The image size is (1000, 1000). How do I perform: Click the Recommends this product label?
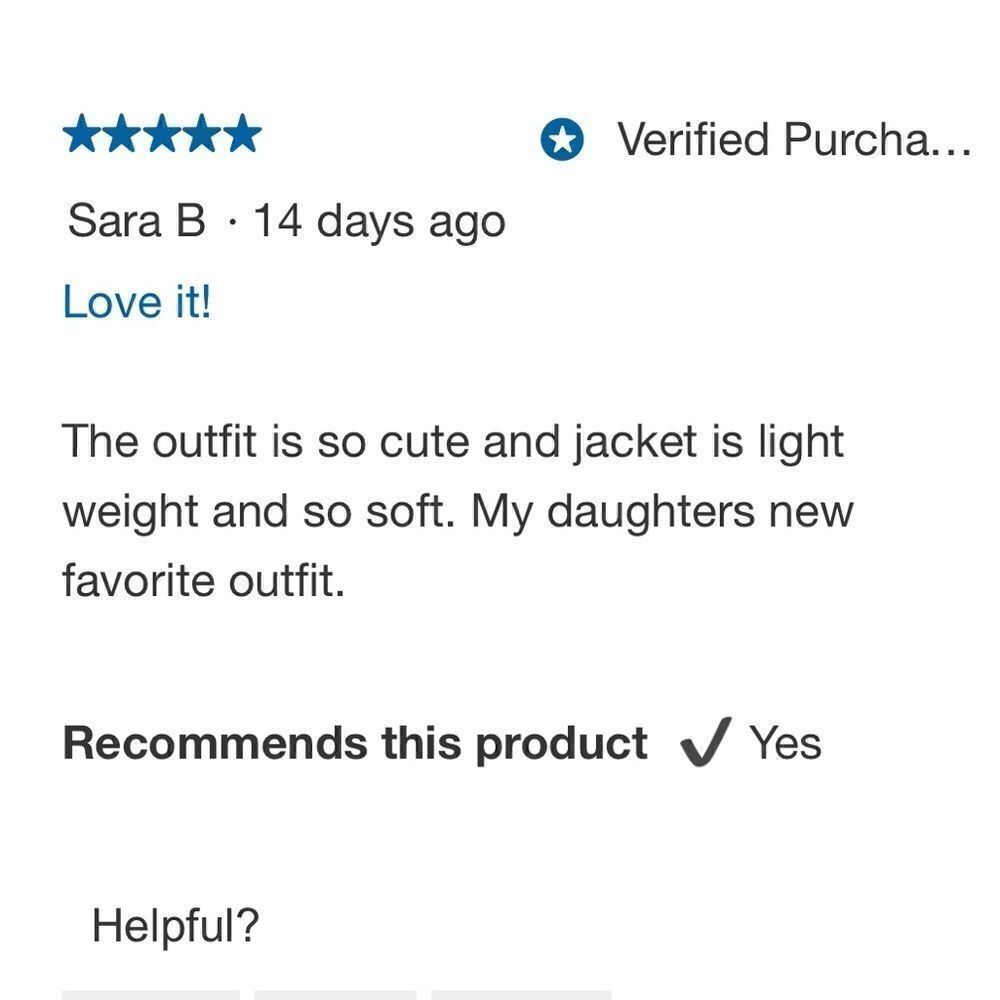[355, 744]
